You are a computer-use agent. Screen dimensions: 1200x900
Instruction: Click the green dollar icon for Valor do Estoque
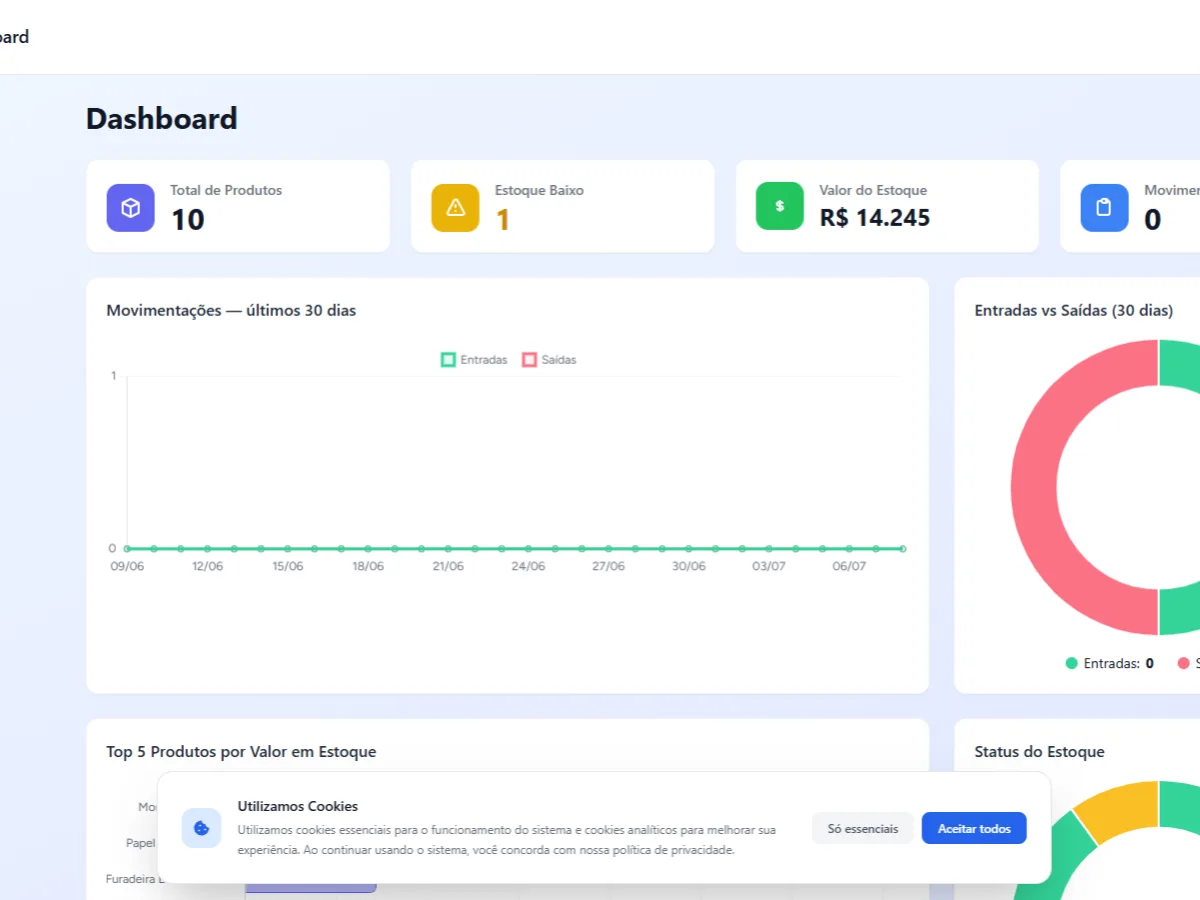coord(780,206)
